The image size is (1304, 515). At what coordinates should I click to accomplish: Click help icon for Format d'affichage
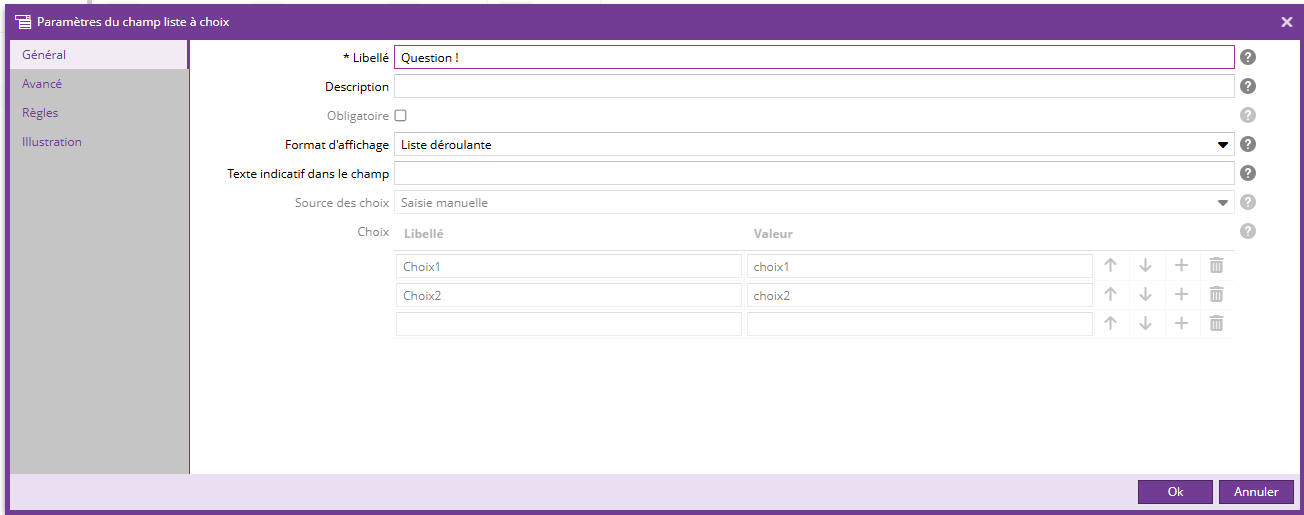tap(1247, 145)
